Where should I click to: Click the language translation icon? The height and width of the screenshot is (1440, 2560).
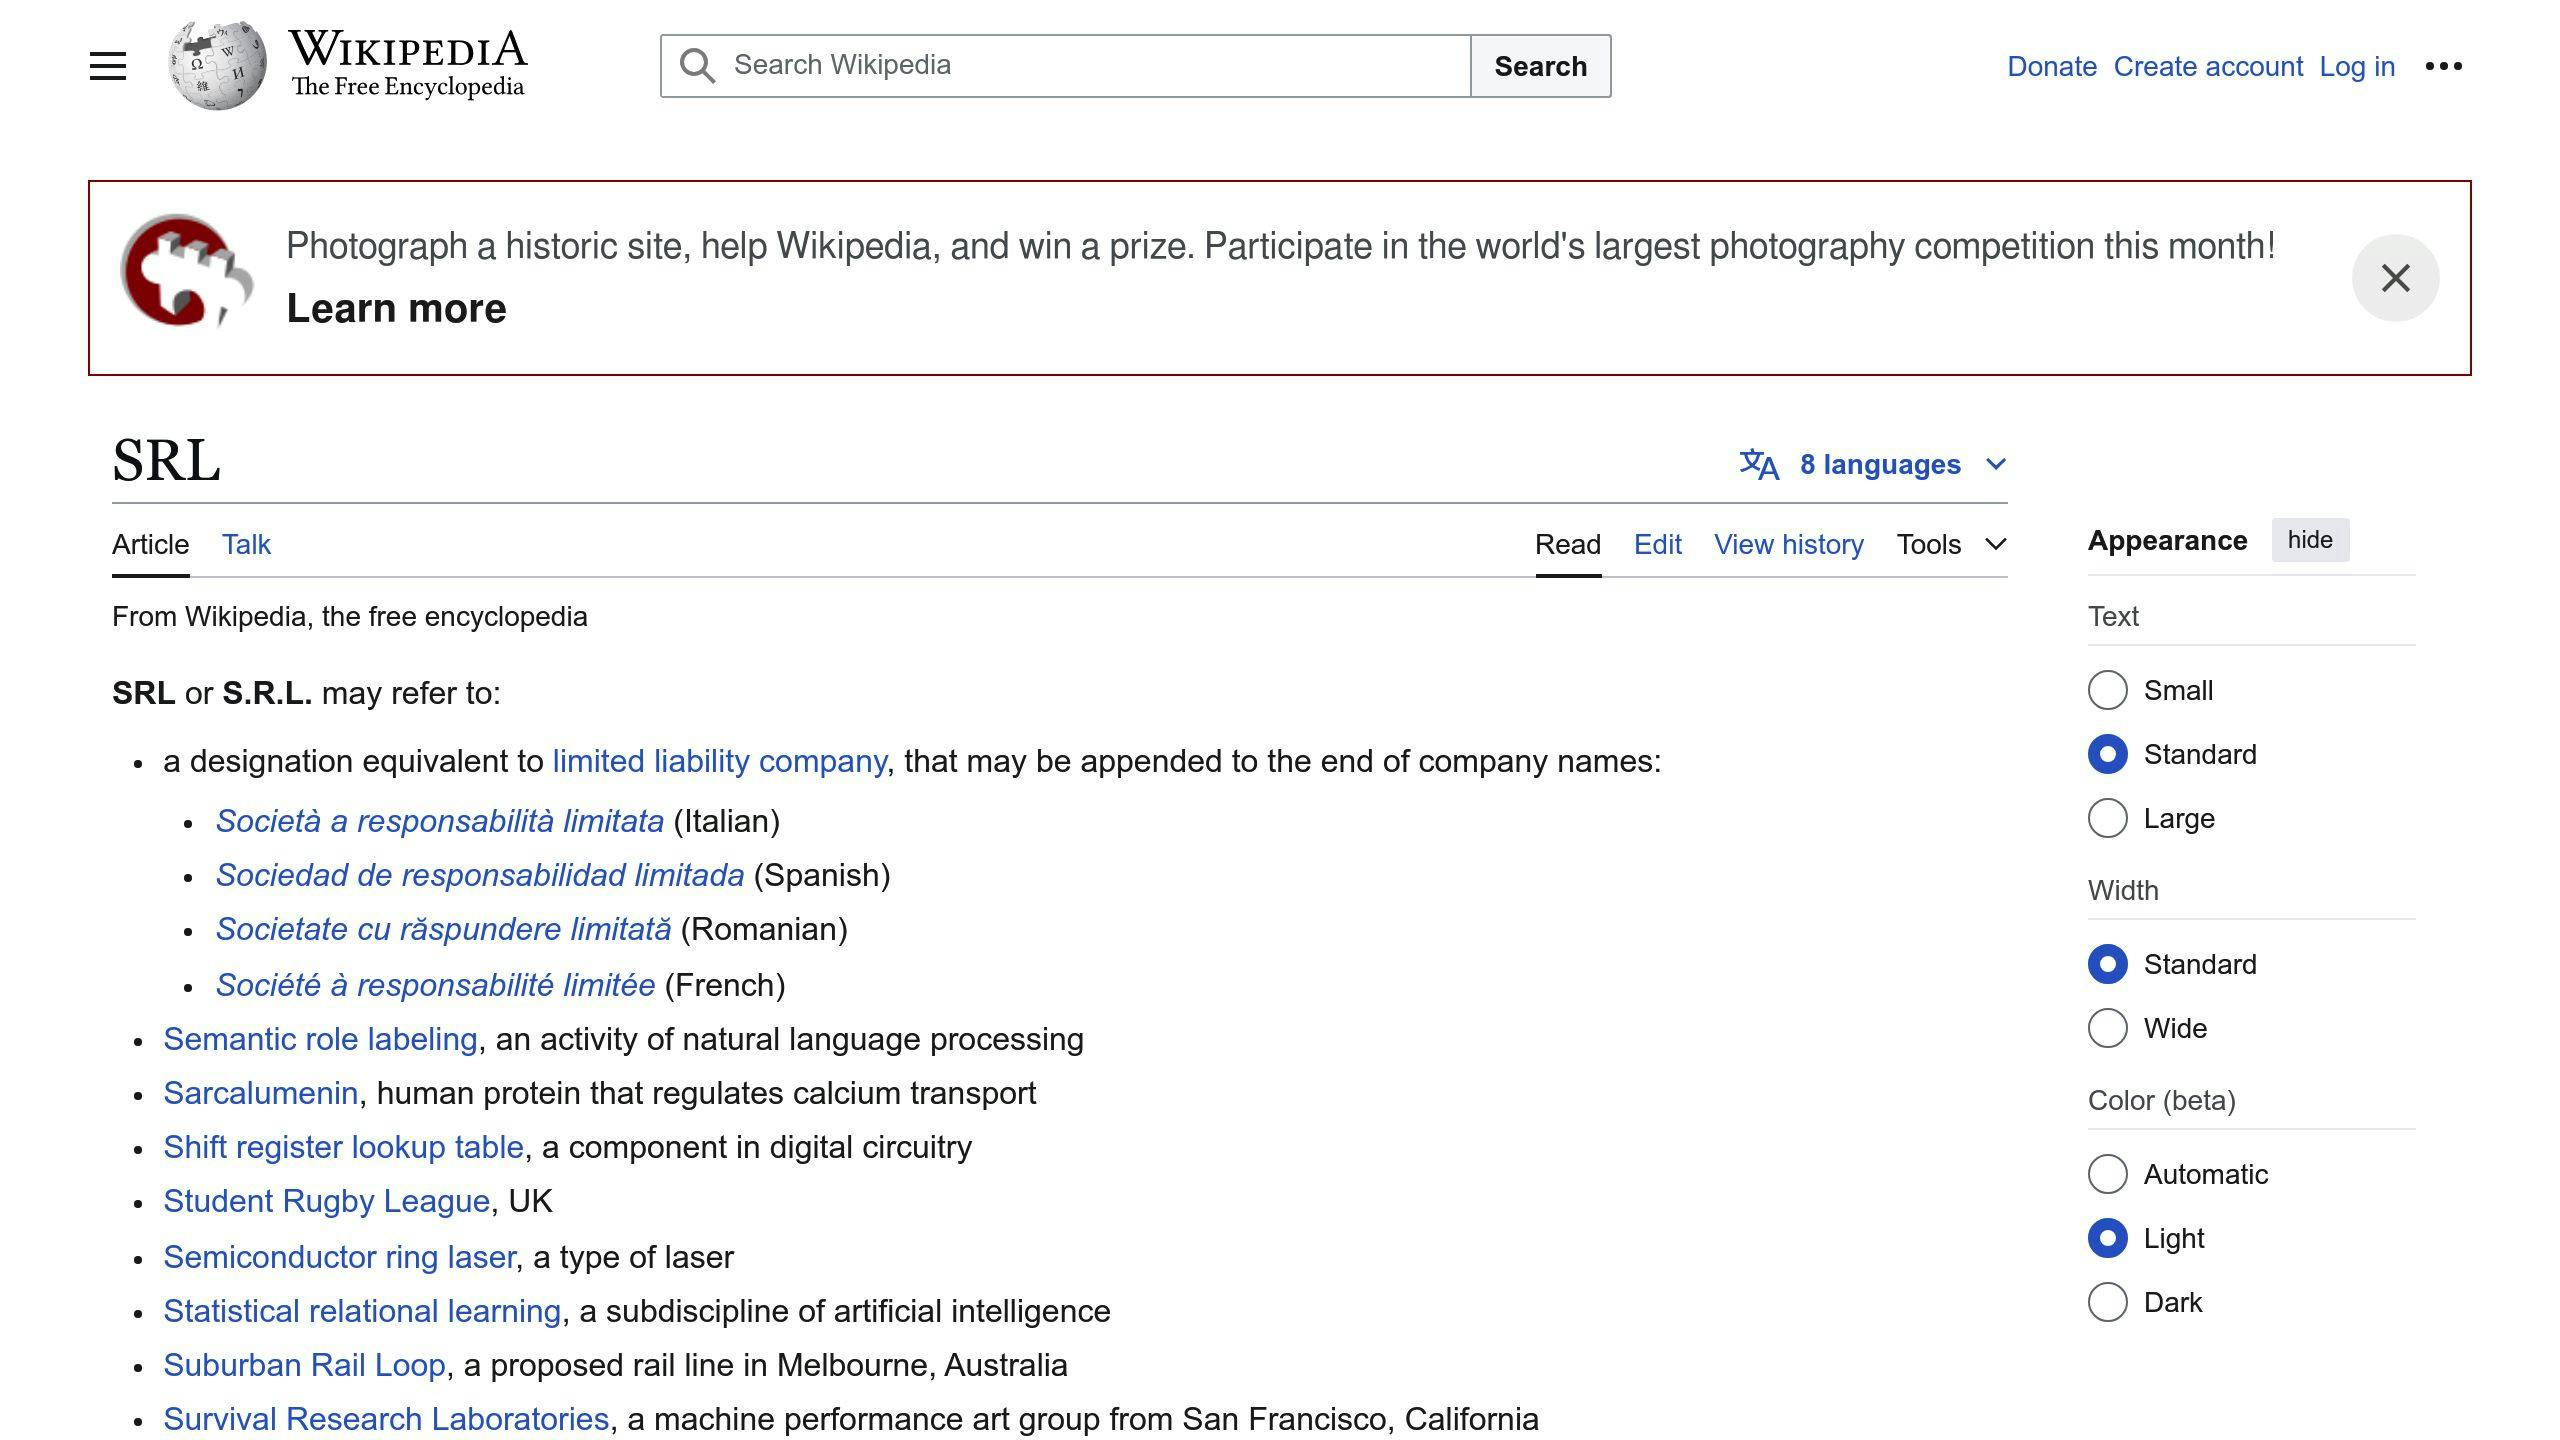(x=1759, y=464)
